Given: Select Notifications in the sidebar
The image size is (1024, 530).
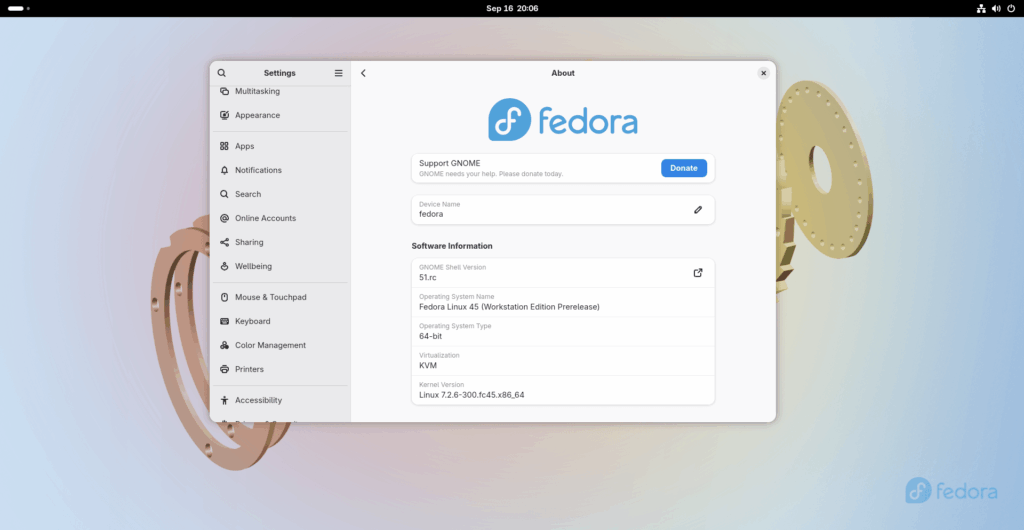Looking at the screenshot, I should point(281,170).
